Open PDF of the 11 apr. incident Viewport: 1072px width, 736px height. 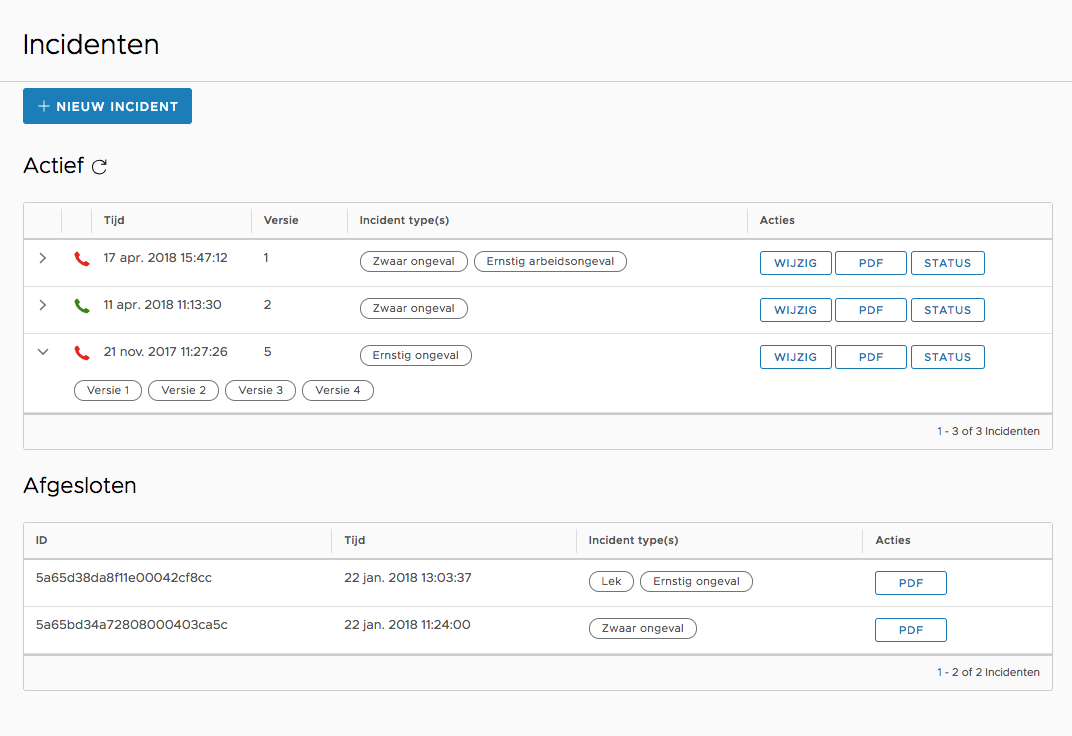[x=870, y=310]
